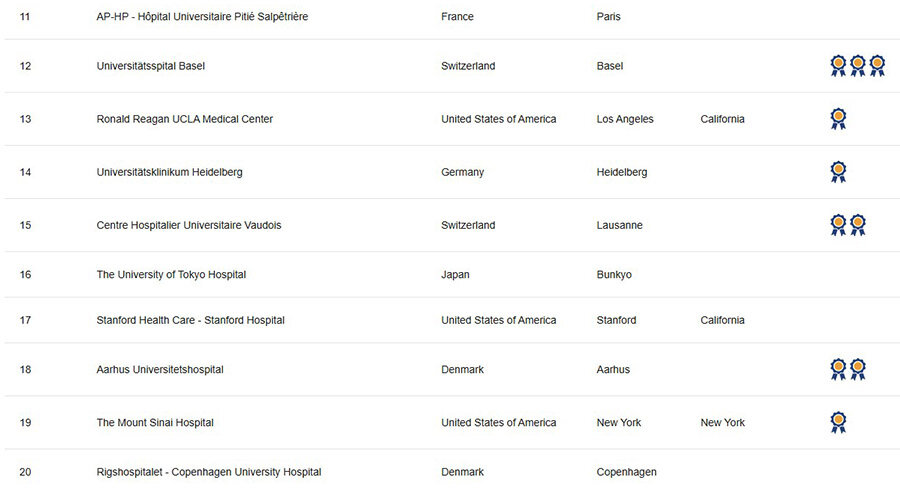Click The Mount Sinai Hospital name
Image resolution: width=900 pixels, height=492 pixels.
coord(155,423)
